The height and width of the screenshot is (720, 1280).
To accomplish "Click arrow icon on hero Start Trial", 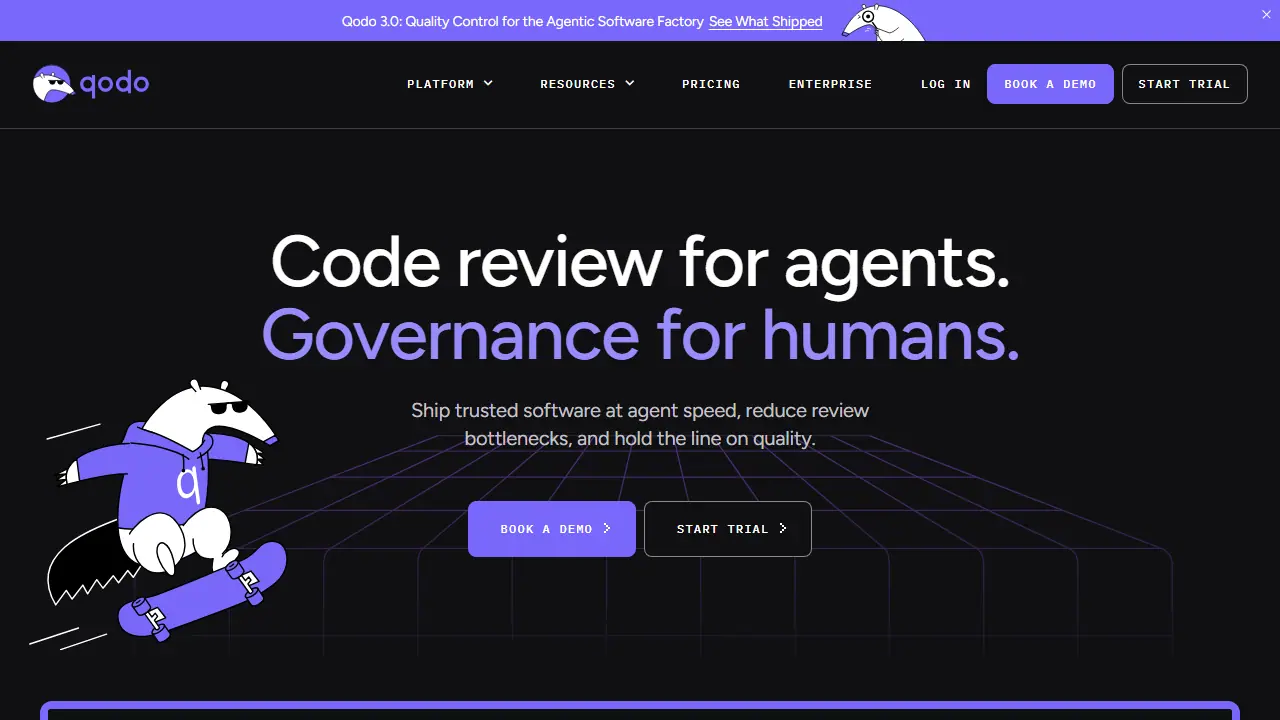I will 783,529.
